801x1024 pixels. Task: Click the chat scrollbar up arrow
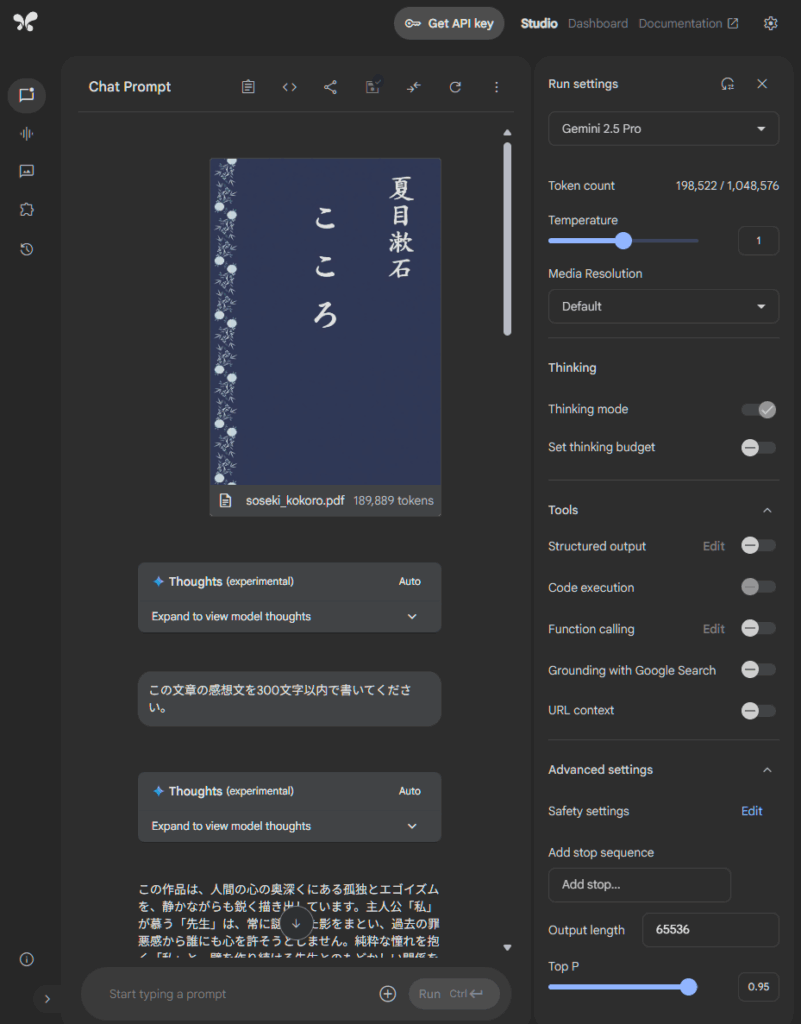tap(507, 133)
